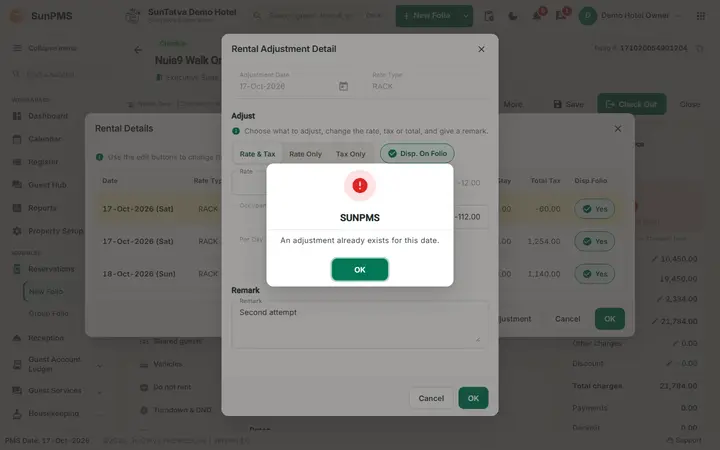
Task: Switch to the Rate Only tab
Action: (305, 154)
